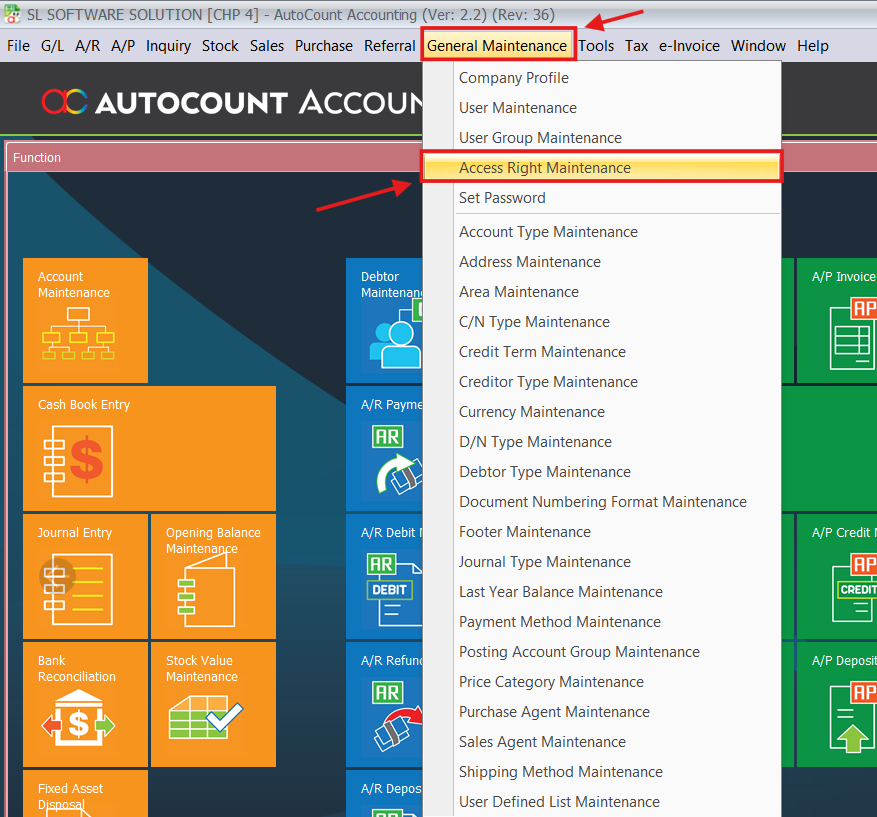Open the A/P Invoice tile
This screenshot has height=817, width=877.
coord(838,320)
